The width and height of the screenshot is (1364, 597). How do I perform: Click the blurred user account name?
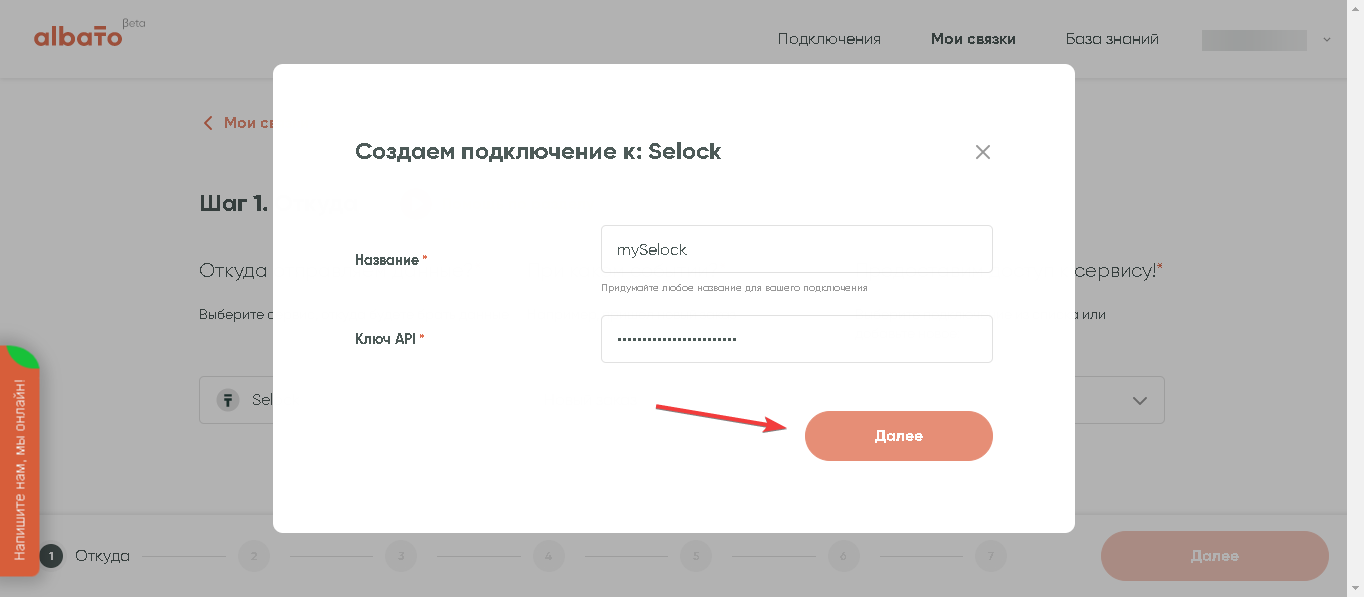click(1254, 40)
